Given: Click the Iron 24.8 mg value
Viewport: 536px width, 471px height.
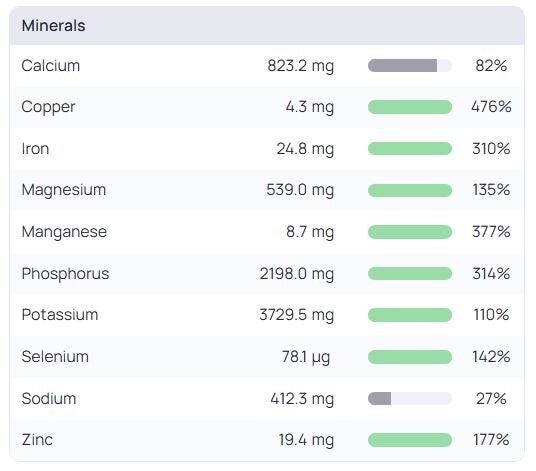Looking at the screenshot, I should tap(305, 149).
